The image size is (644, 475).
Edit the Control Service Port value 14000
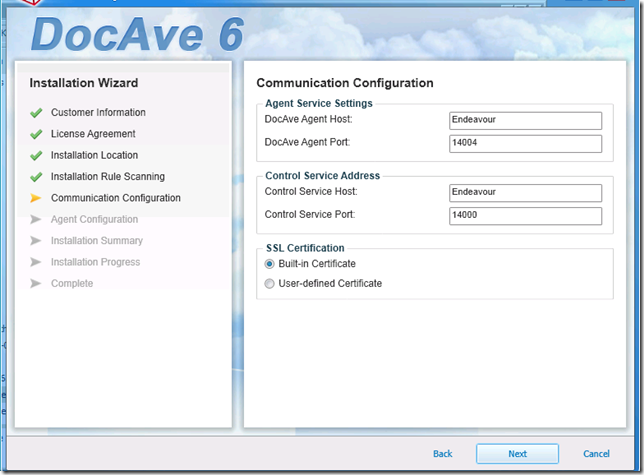tap(525, 216)
